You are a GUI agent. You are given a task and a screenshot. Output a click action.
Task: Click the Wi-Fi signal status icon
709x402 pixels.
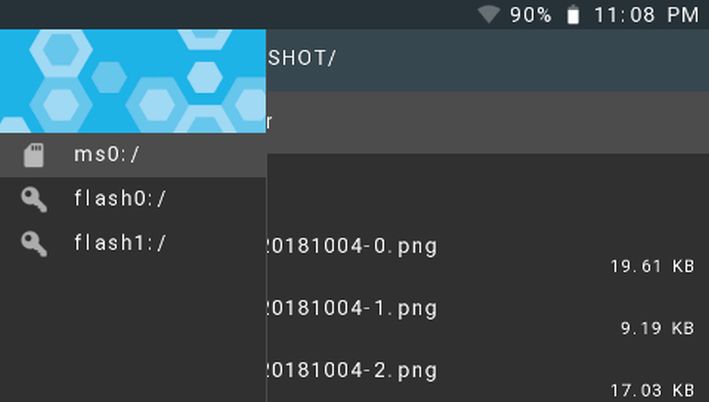tap(489, 14)
